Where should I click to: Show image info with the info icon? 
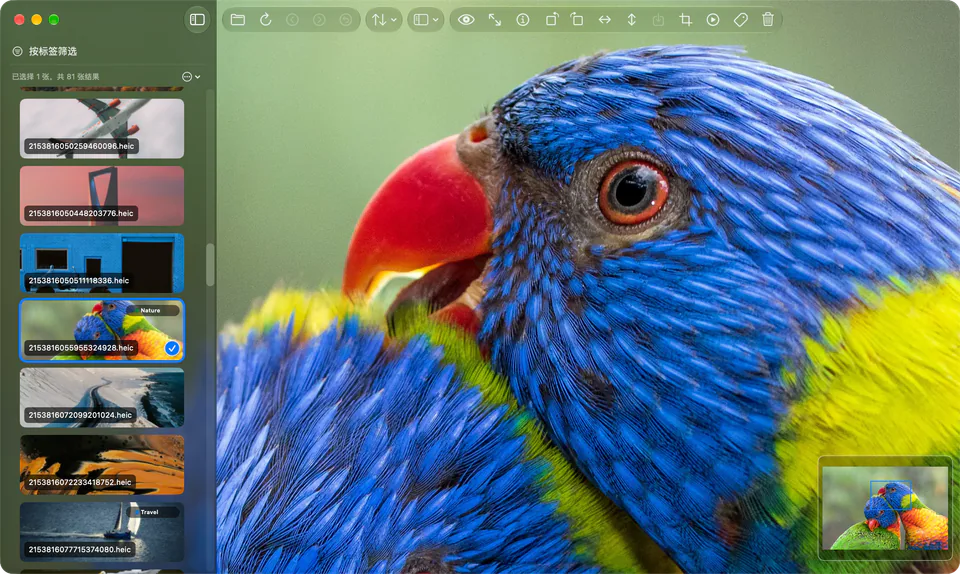point(522,20)
